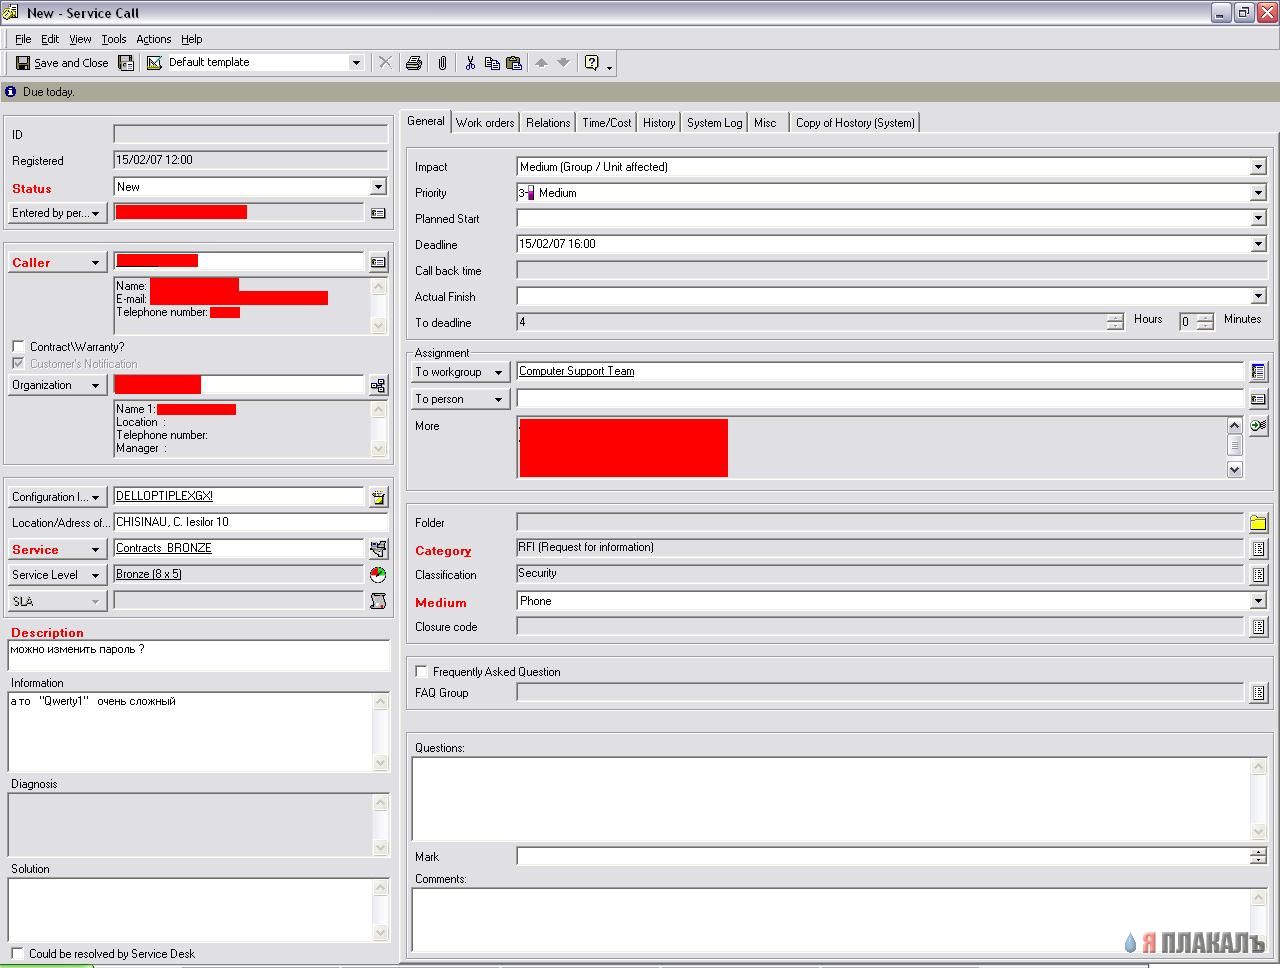This screenshot has height=968, width=1280.
Task: Click the Cut scissors icon
Action: coord(470,63)
